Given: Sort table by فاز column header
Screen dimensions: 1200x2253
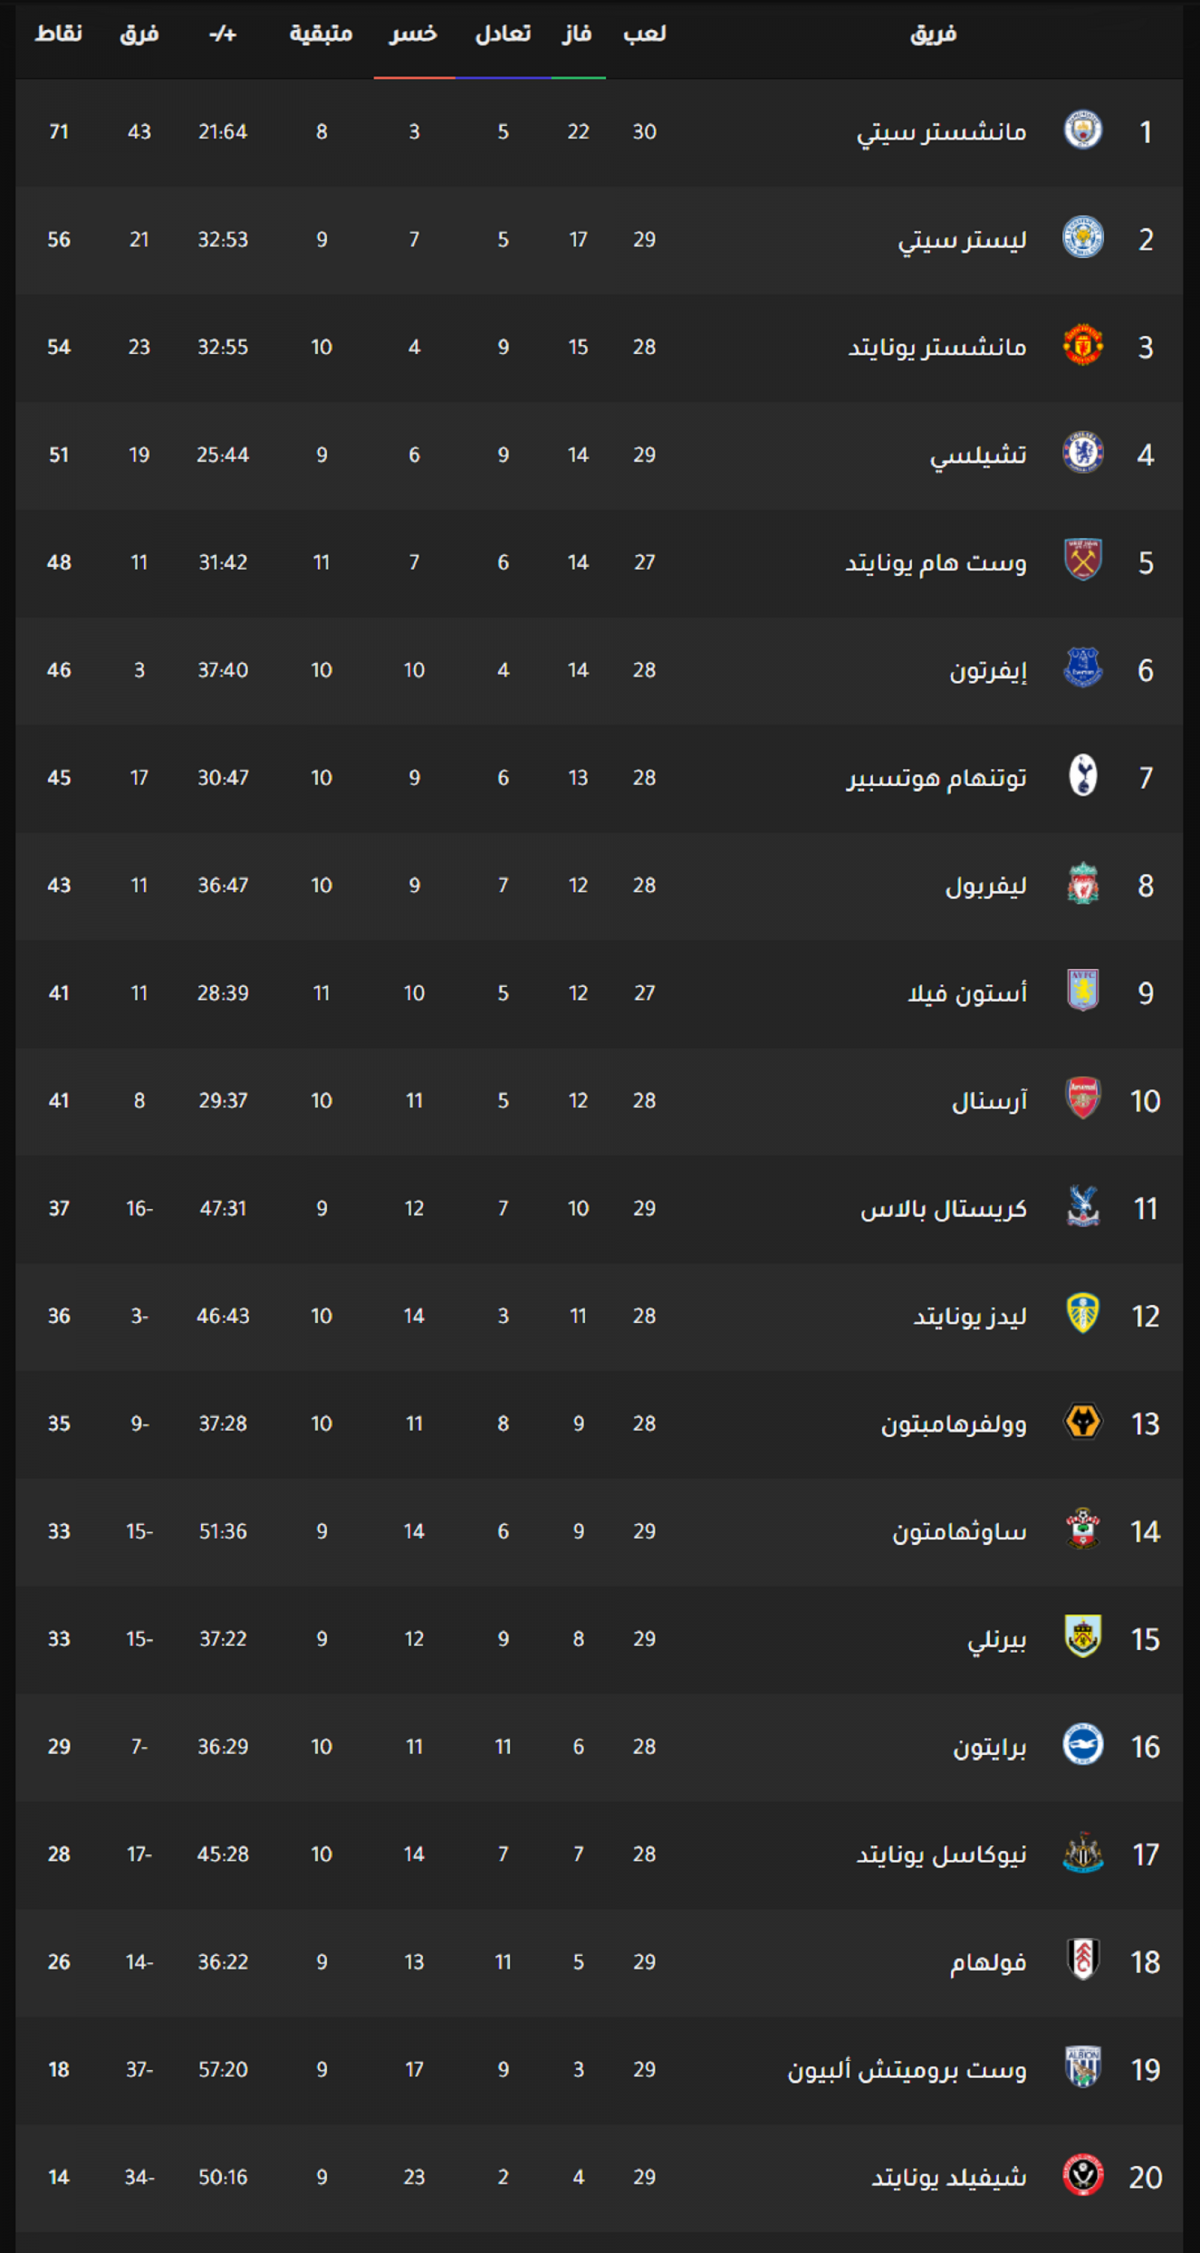Looking at the screenshot, I should pos(577,34).
